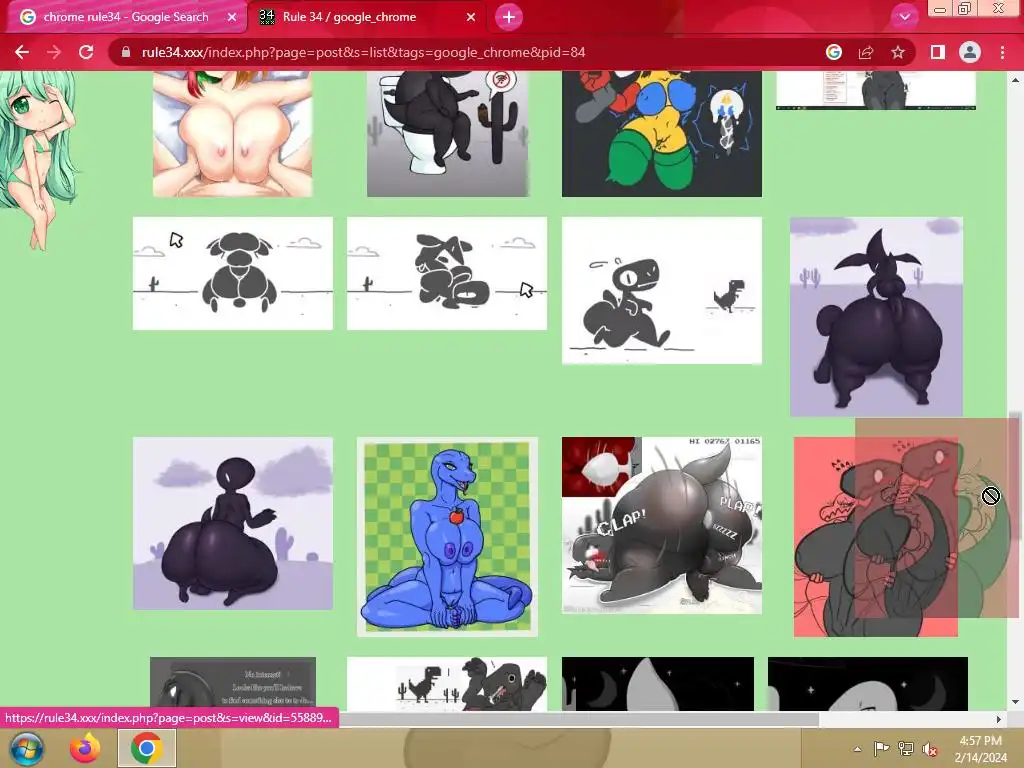Restore down the Chrome window
1024x768 pixels.
pyautogui.click(x=965, y=8)
